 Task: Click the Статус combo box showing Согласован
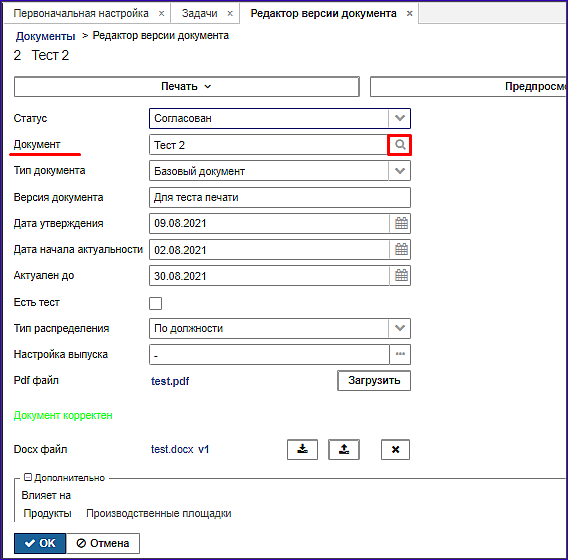tap(280, 118)
